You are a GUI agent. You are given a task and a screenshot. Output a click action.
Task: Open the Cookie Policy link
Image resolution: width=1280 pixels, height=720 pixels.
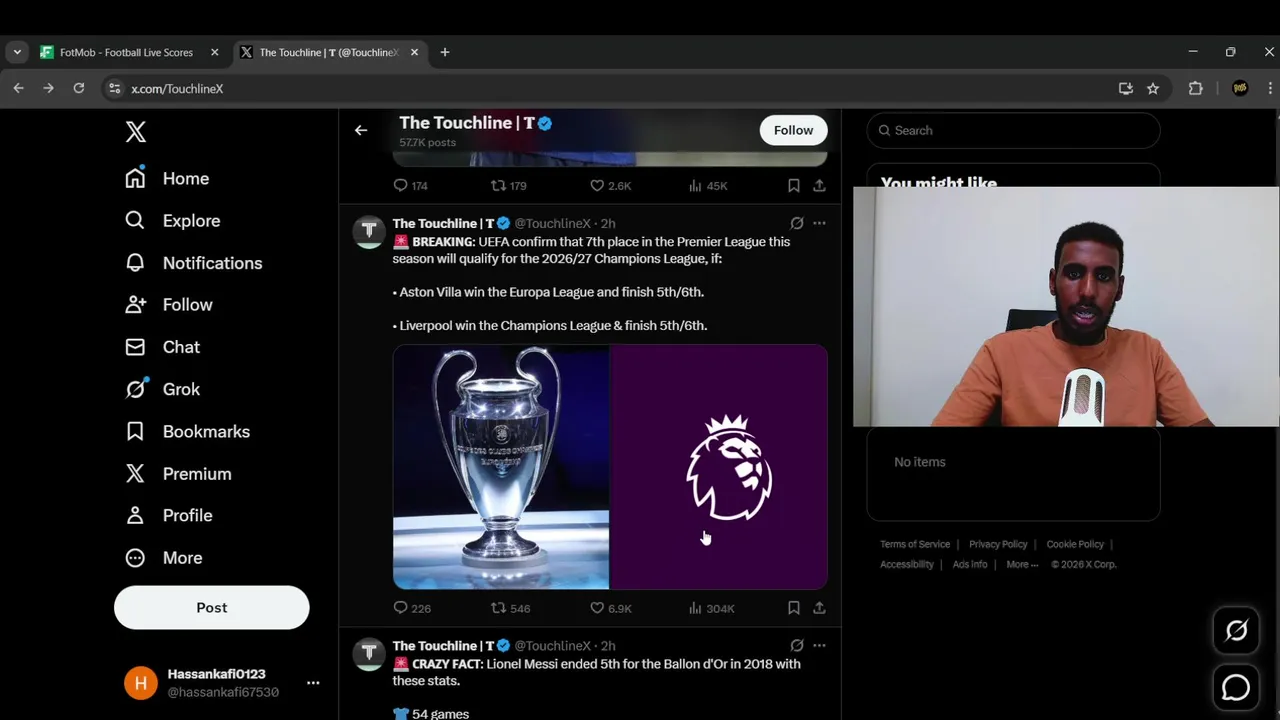1075,544
